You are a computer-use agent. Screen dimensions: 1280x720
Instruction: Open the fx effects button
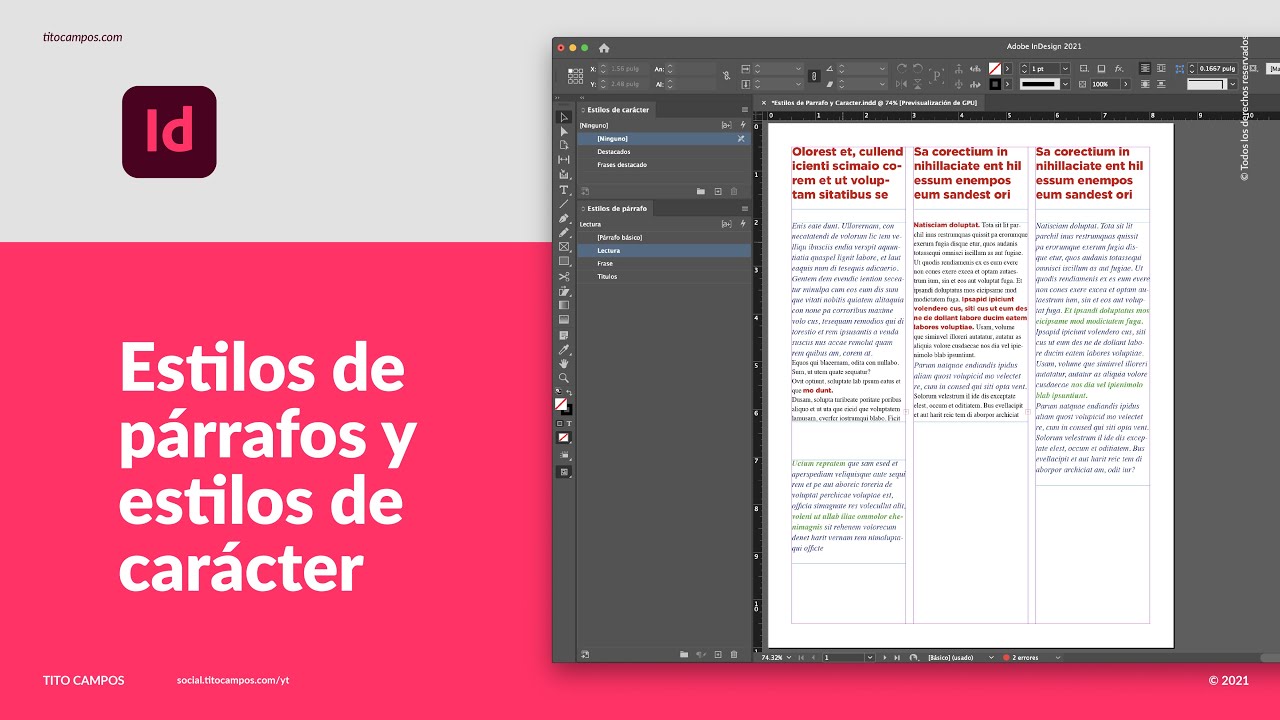pos(1118,69)
